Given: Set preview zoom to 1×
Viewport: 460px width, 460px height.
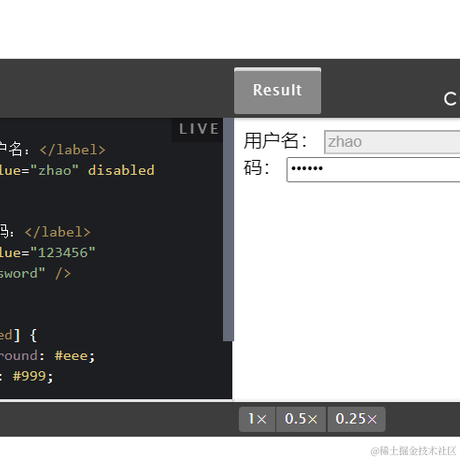Looking at the screenshot, I should coord(257,419).
